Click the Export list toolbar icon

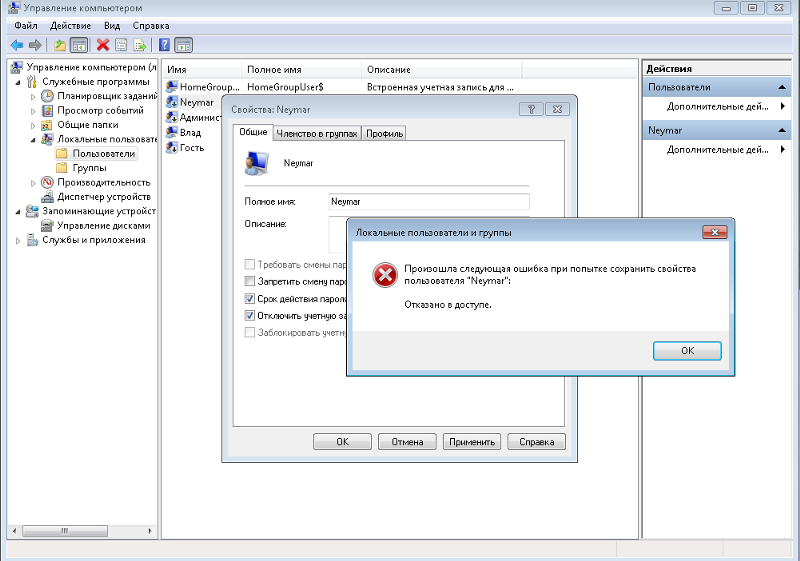click(x=139, y=45)
